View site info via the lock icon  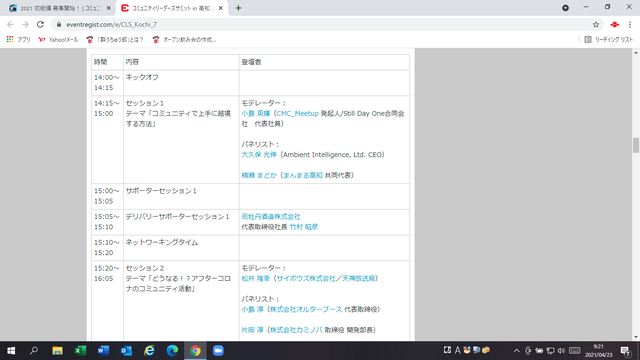click(59, 24)
